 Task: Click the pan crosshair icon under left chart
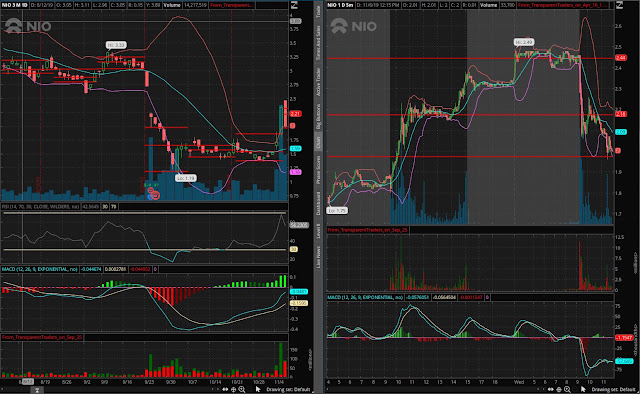point(233,390)
